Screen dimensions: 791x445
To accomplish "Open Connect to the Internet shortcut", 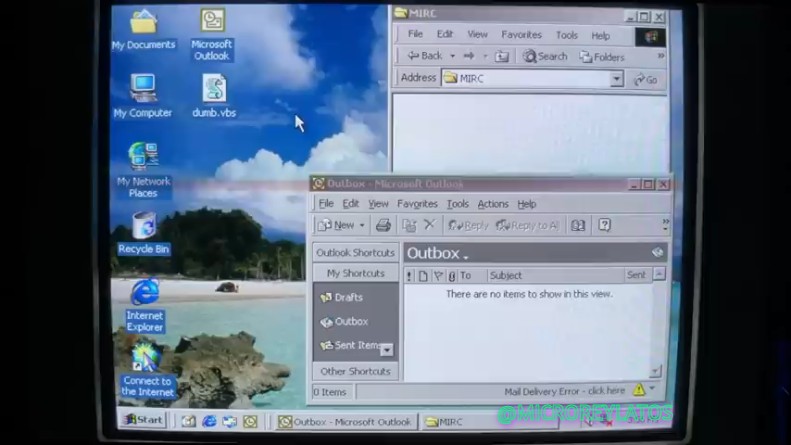I will pos(147,370).
